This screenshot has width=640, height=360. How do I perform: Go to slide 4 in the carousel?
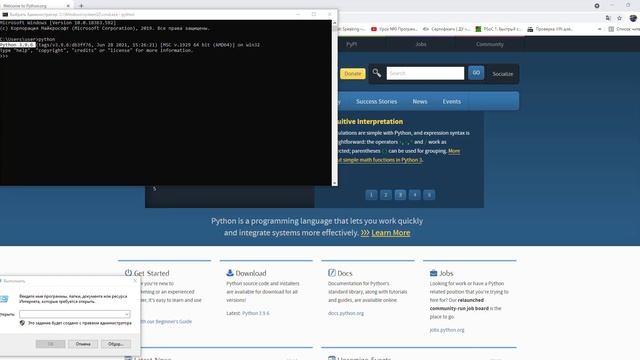(x=415, y=195)
